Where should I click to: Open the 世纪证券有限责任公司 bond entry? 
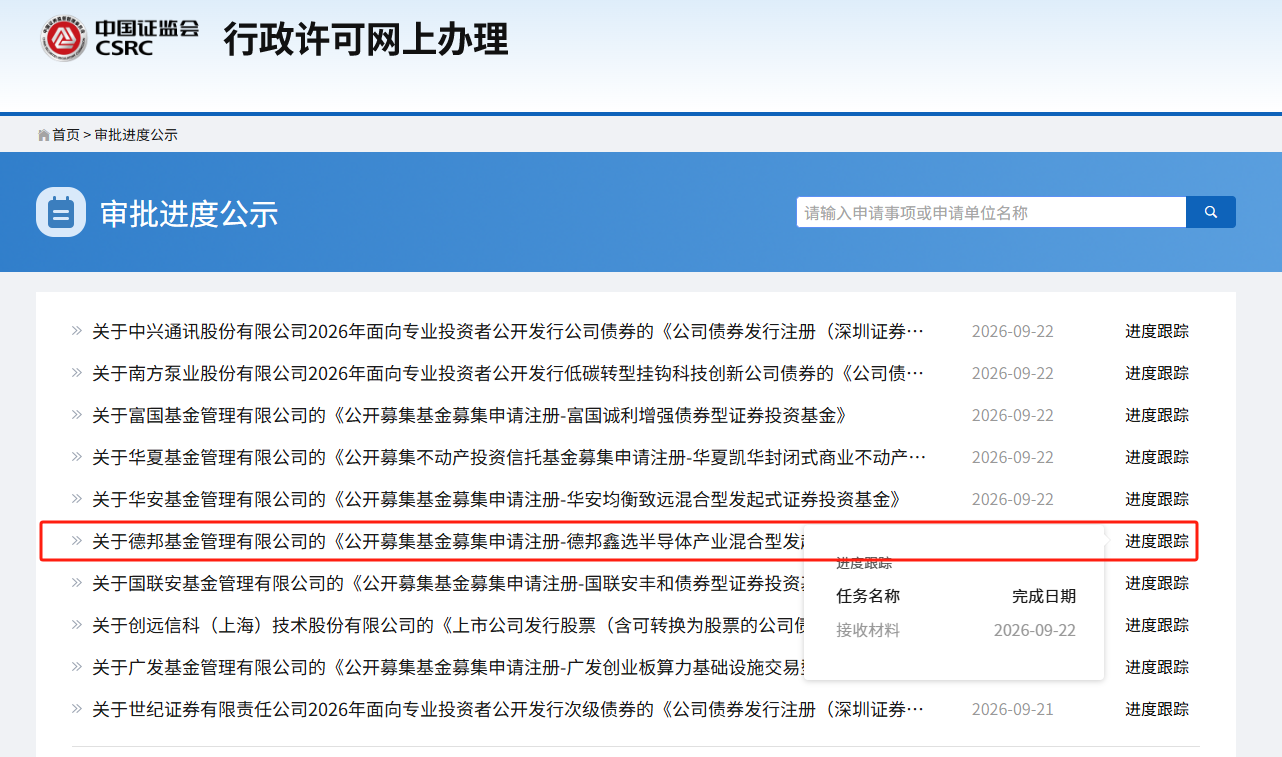[x=508, y=709]
